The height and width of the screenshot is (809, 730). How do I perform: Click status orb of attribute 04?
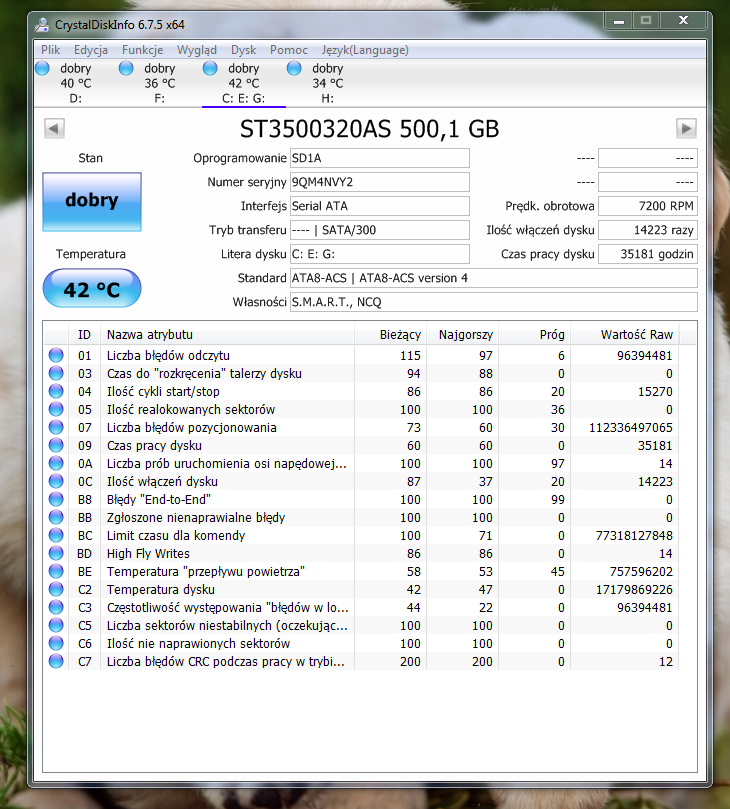pos(56,391)
